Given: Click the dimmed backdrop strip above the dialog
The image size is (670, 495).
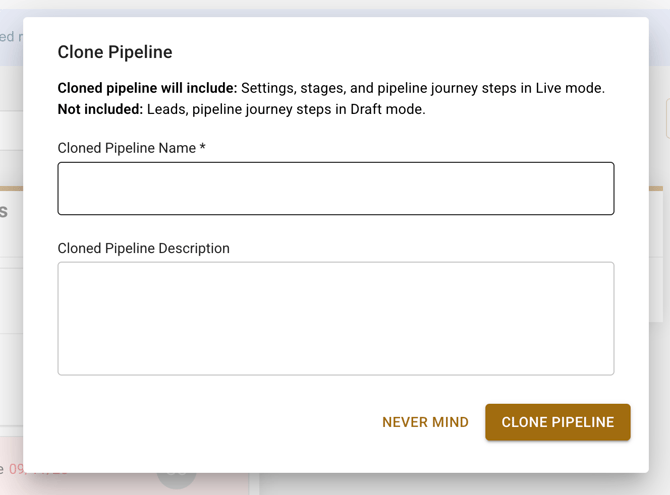Looking at the screenshot, I should pos(335,7).
